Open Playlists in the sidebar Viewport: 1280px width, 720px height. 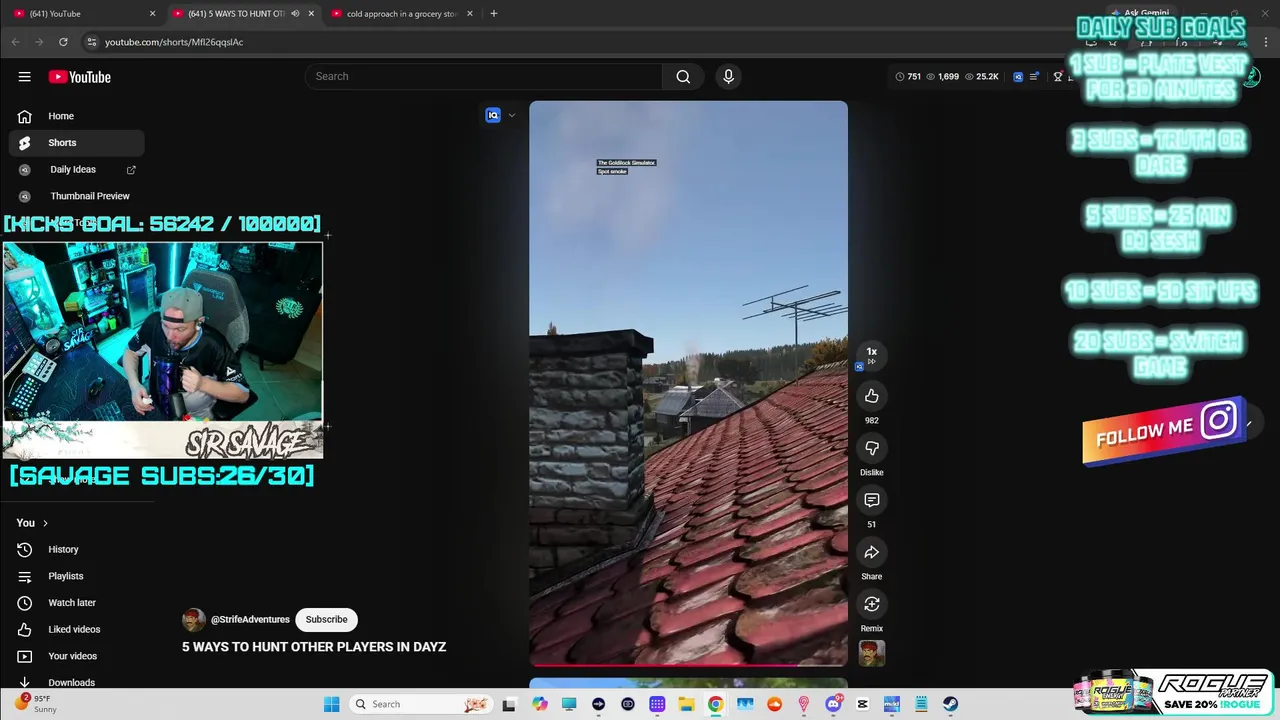click(x=76, y=576)
